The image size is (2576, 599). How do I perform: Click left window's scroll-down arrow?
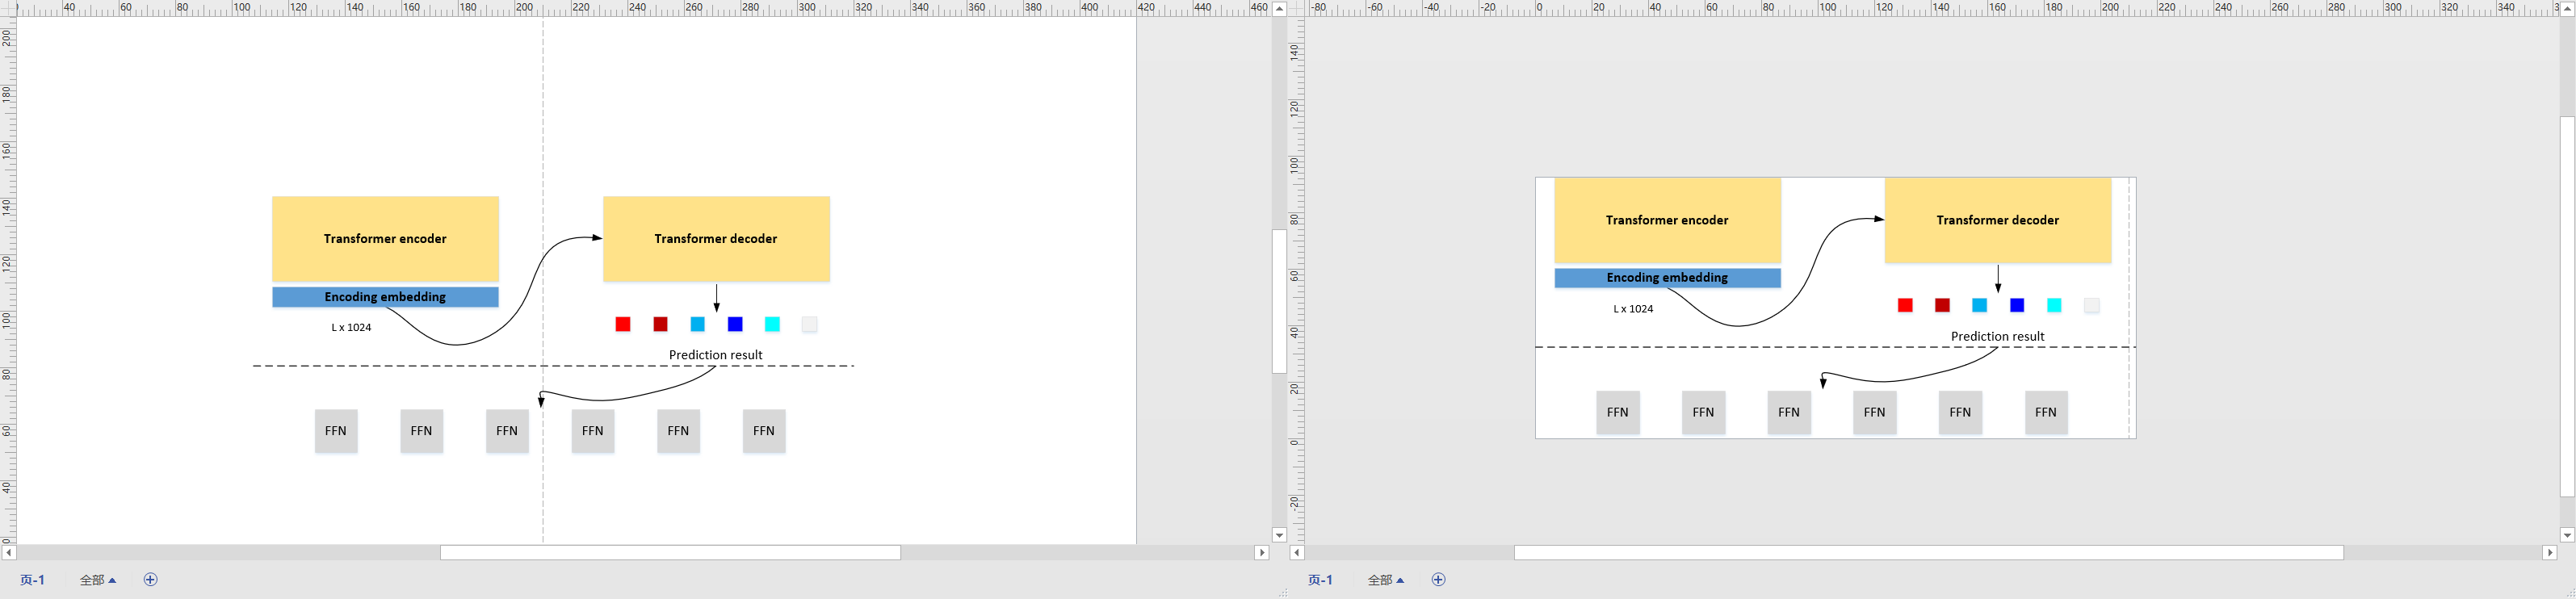point(1279,535)
